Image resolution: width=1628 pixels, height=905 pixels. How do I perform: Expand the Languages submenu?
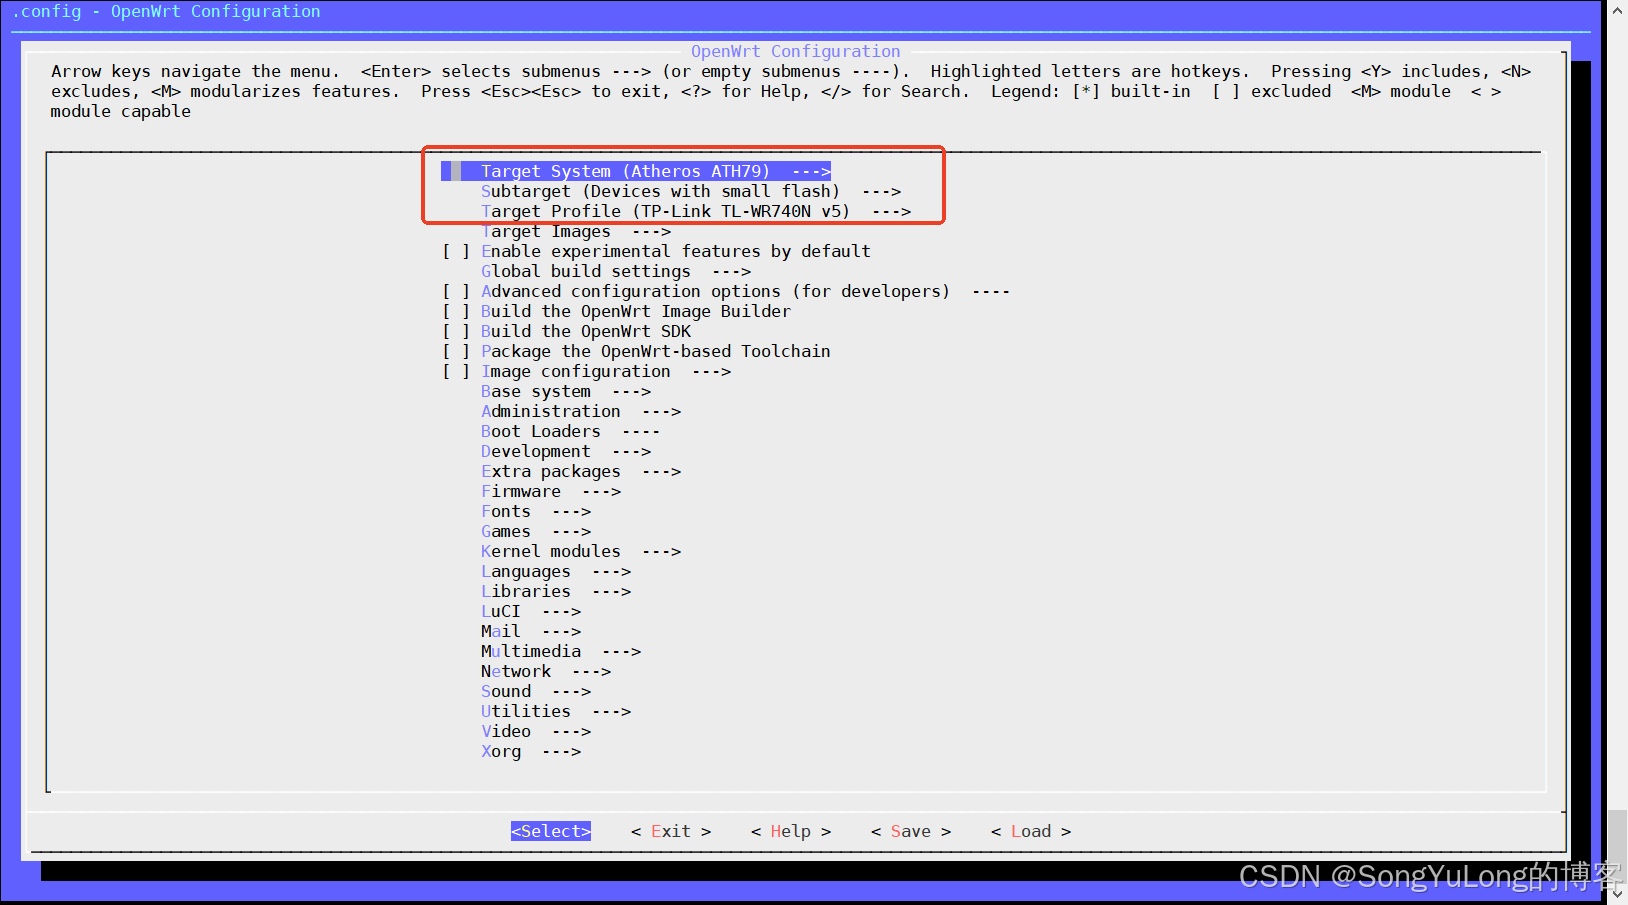click(556, 571)
